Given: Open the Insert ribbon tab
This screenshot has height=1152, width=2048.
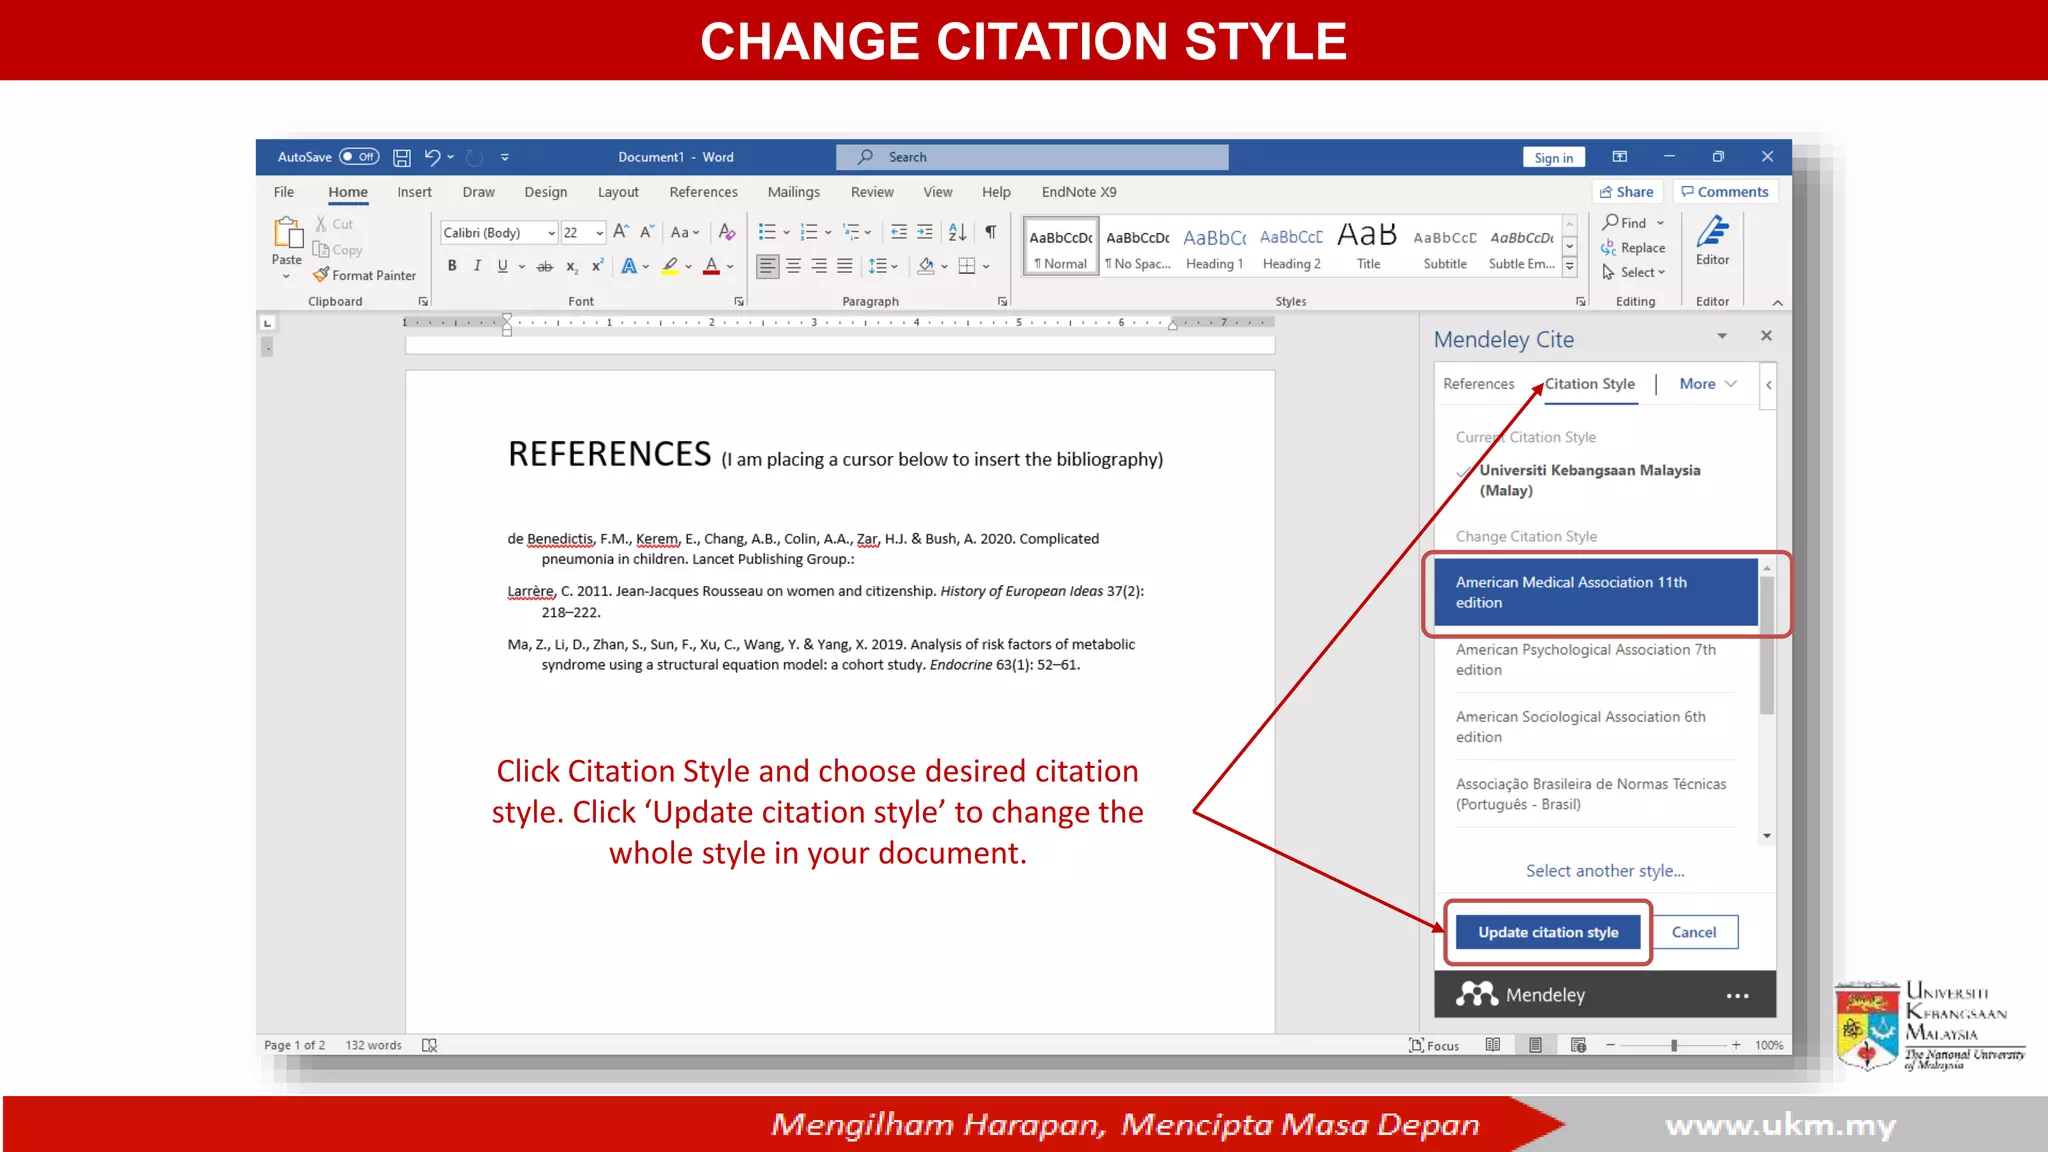Looking at the screenshot, I should pyautogui.click(x=414, y=192).
